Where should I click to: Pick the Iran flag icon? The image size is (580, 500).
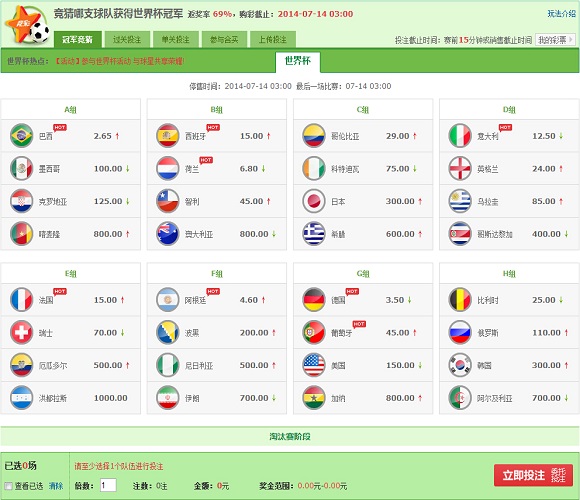tap(168, 398)
